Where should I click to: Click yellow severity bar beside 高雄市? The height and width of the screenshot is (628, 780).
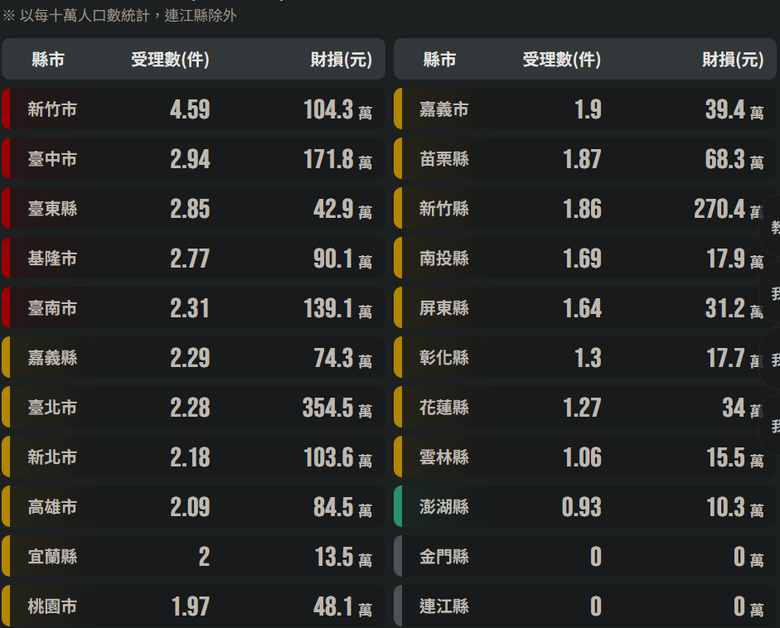click(6, 507)
